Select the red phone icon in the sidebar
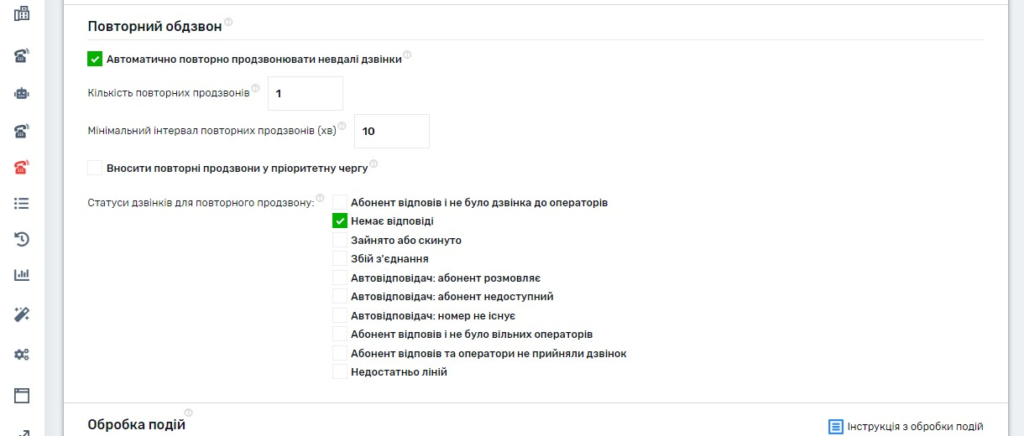The width and height of the screenshot is (1024, 436). [21, 167]
